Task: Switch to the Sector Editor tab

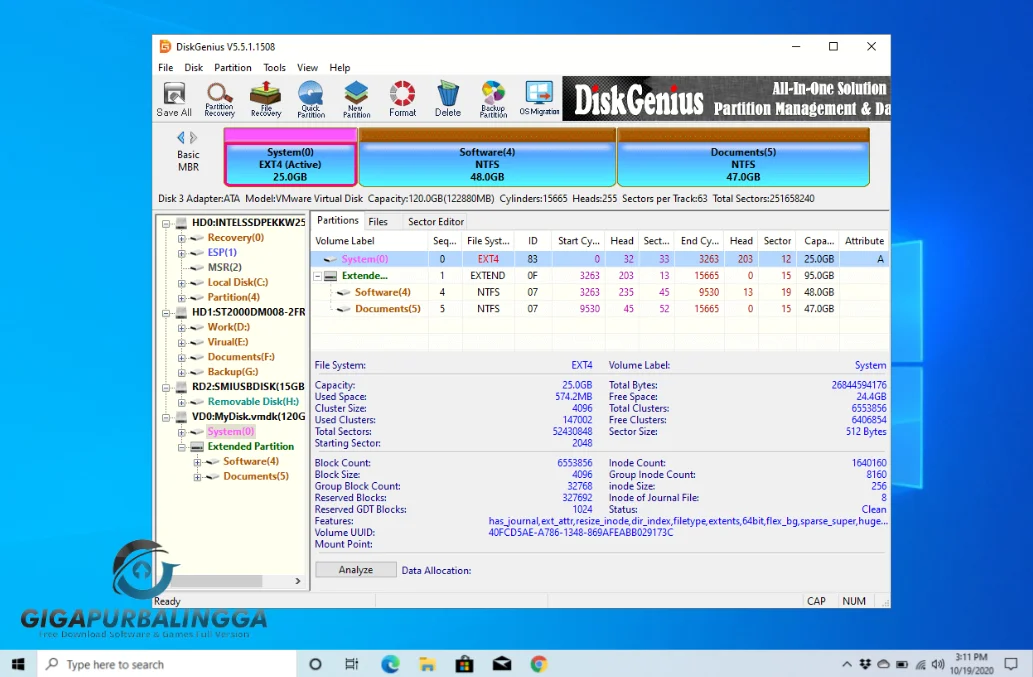Action: point(435,221)
